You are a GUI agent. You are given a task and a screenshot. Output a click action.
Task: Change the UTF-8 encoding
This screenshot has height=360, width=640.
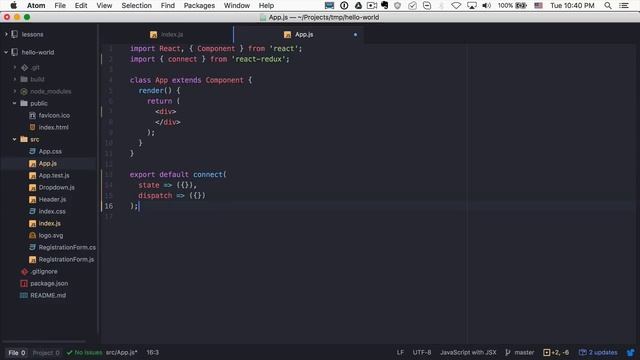[x=422, y=353]
